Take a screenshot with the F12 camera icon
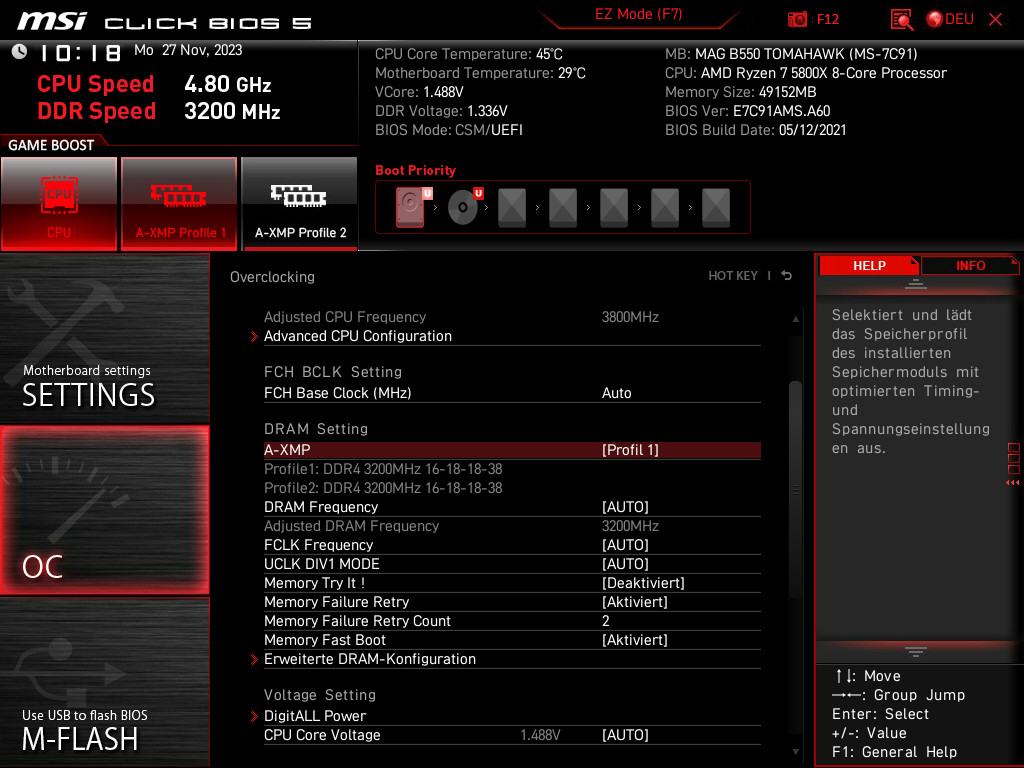 pos(797,19)
